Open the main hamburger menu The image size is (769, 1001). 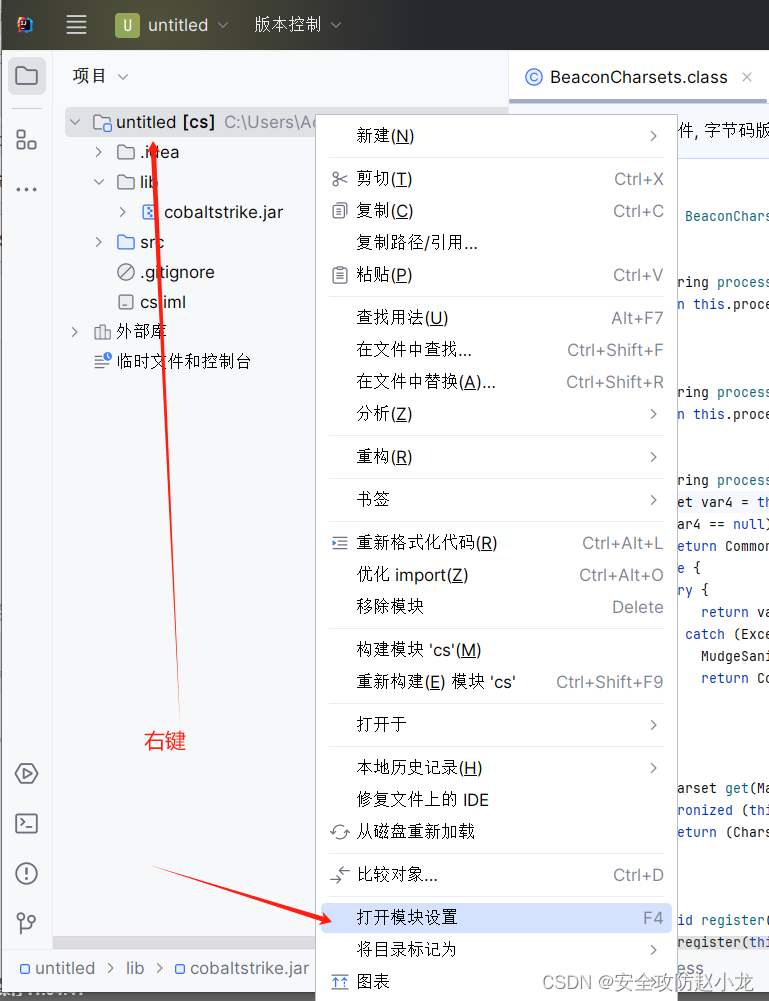77,25
